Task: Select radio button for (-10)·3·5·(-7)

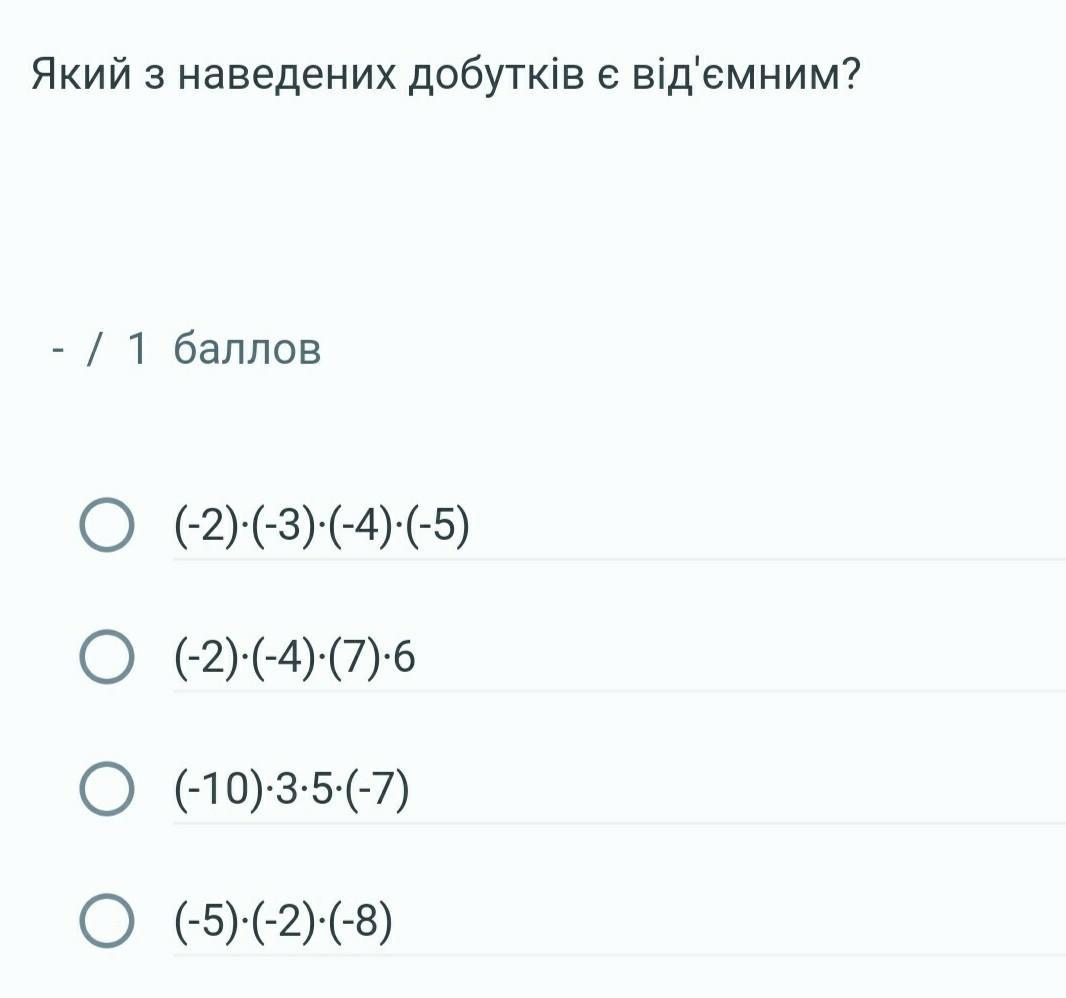Action: tap(105, 790)
